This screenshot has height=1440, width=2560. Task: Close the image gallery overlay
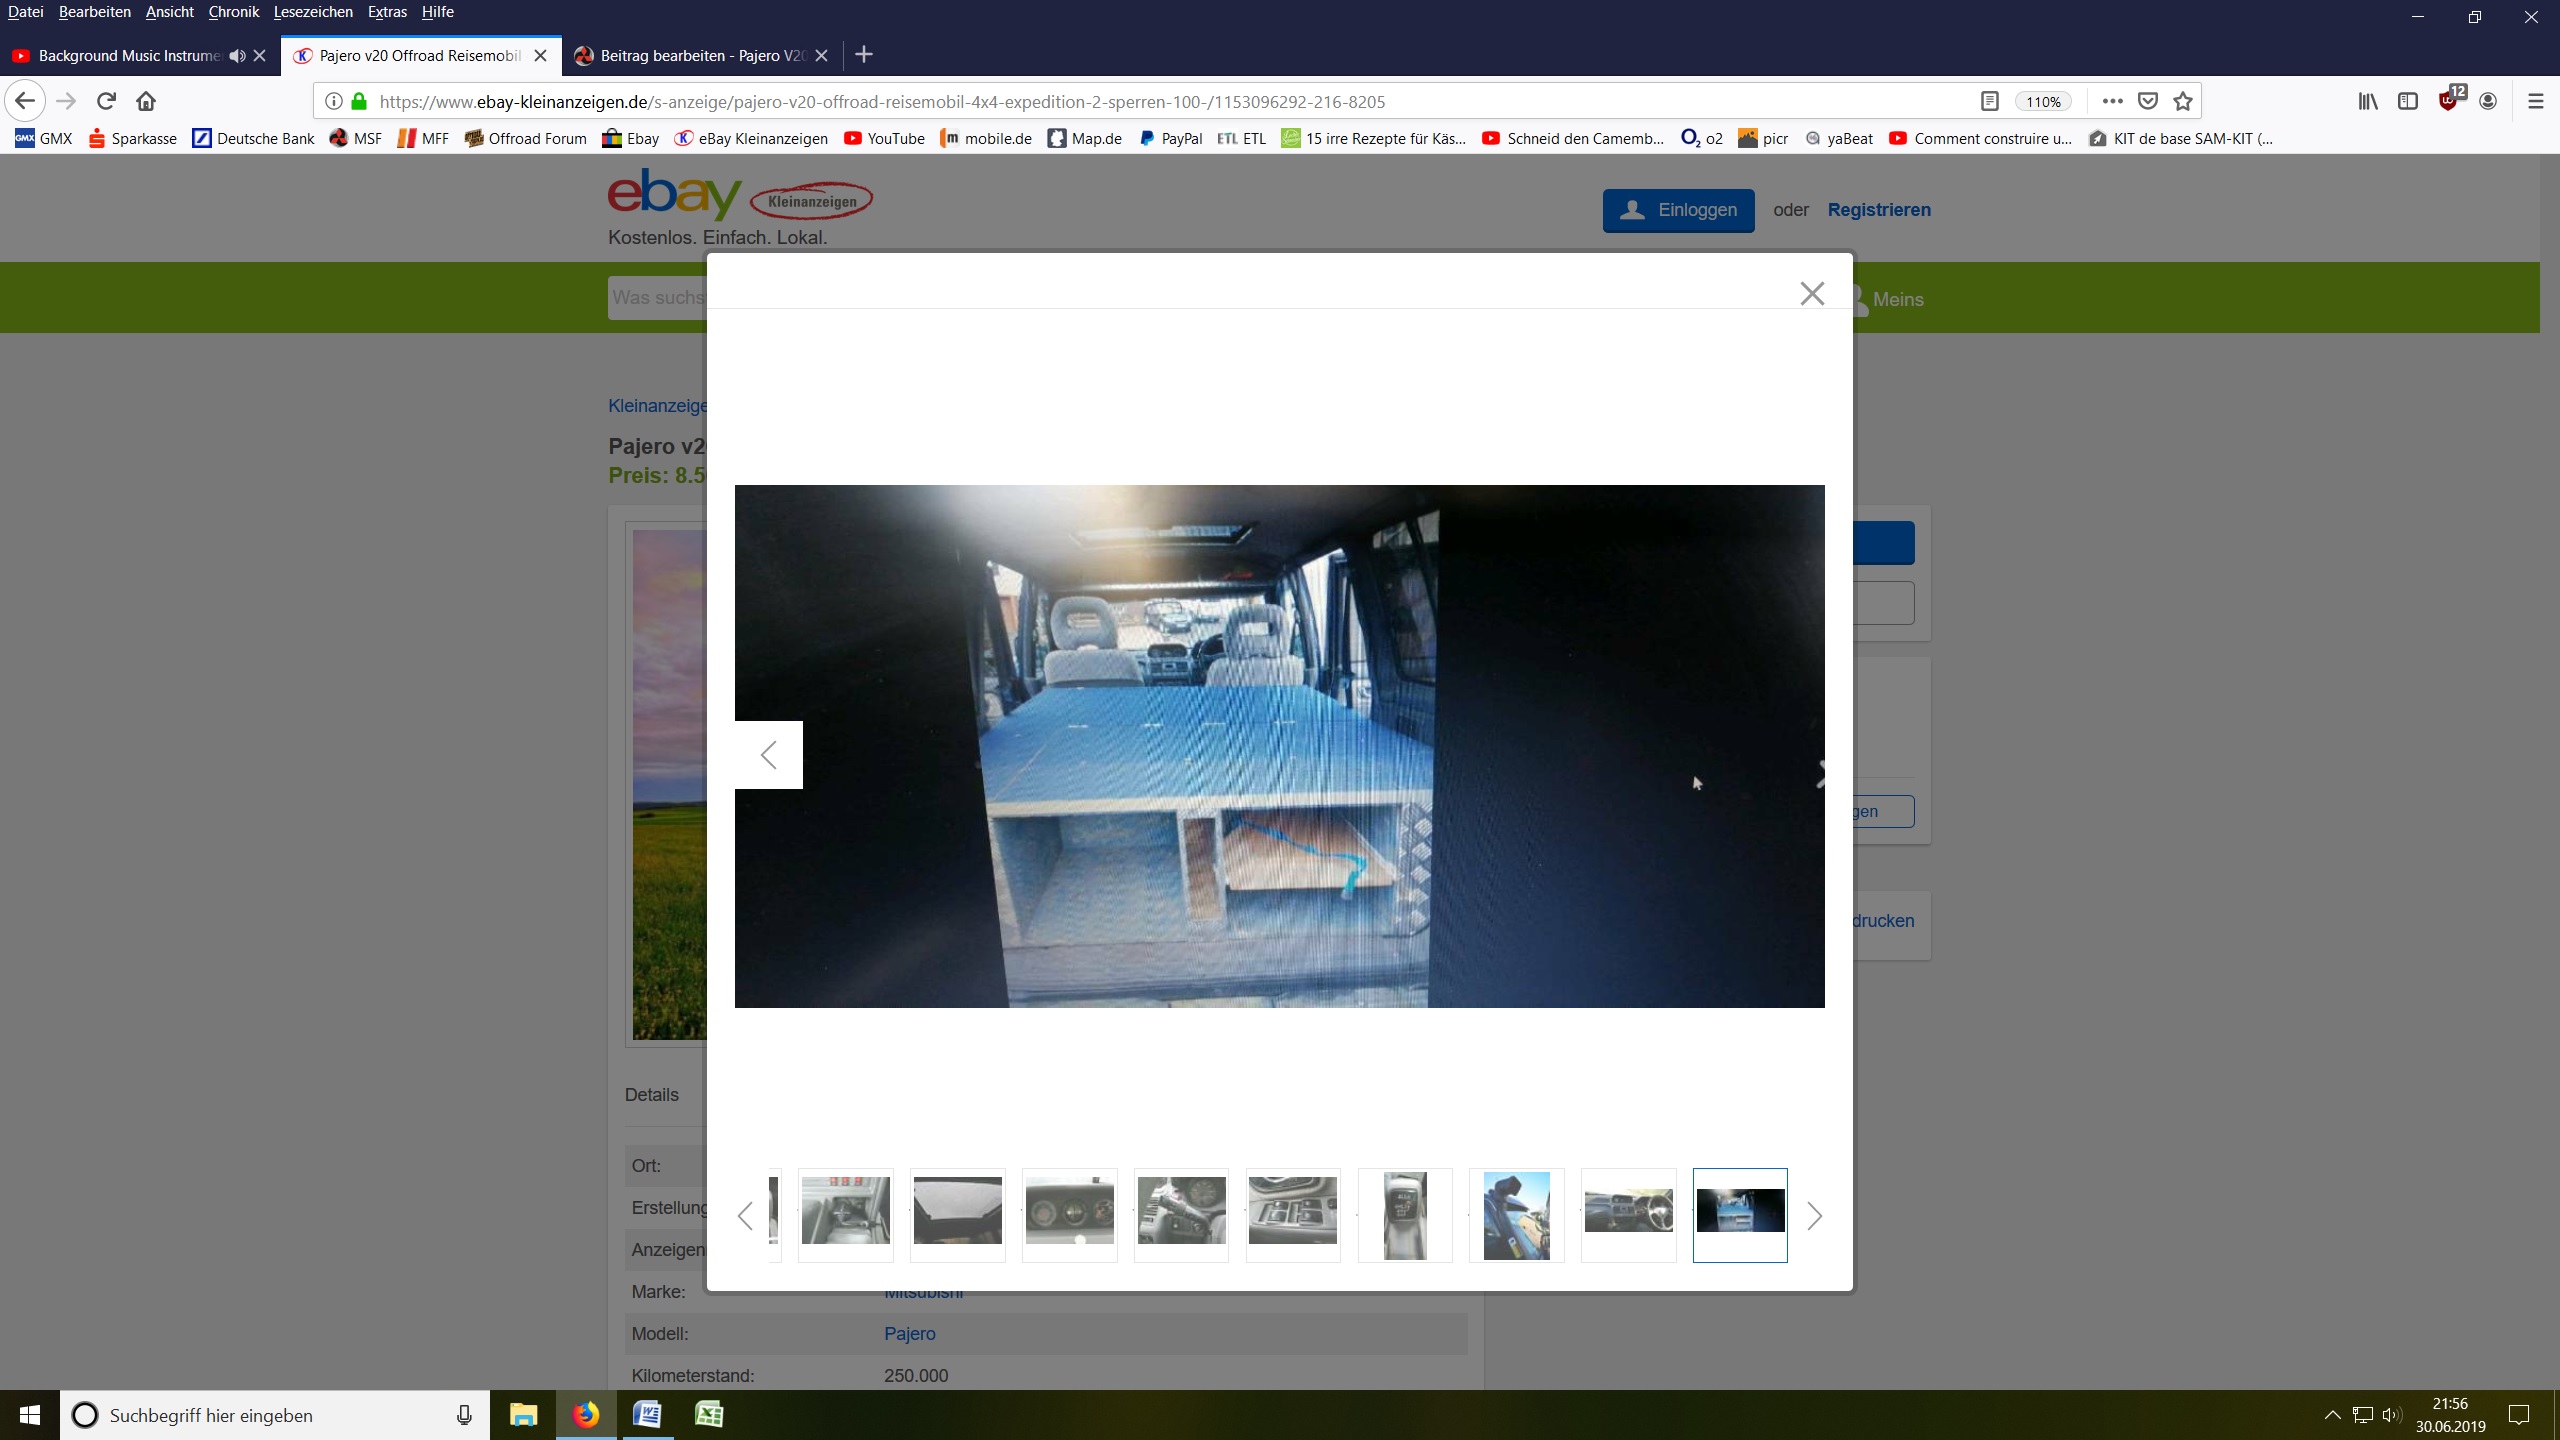pos(1811,293)
